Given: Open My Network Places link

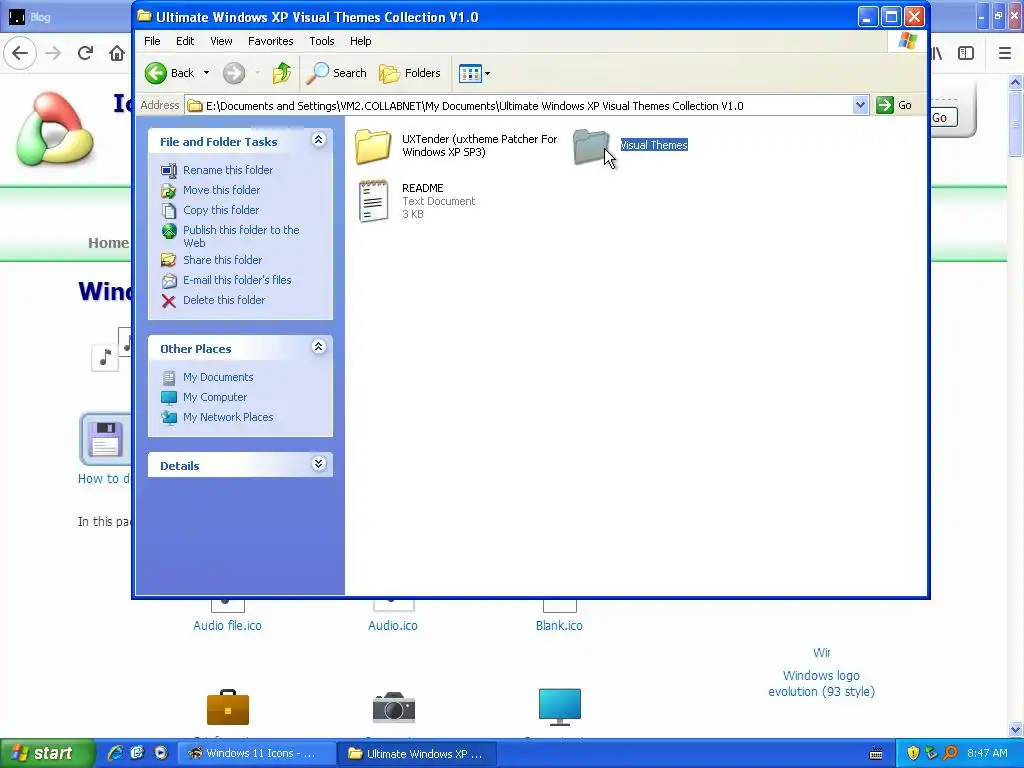Looking at the screenshot, I should click(x=228, y=417).
